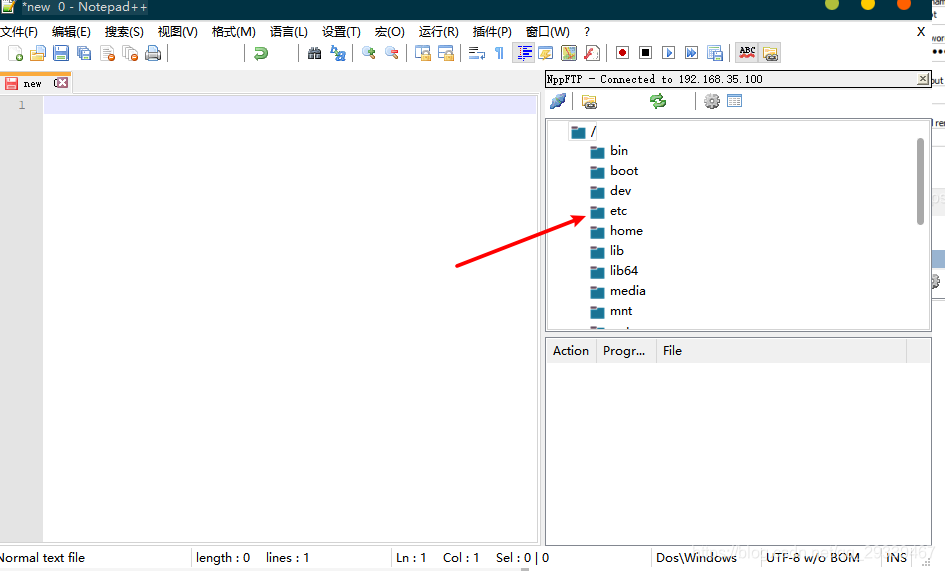Save the current file
This screenshot has width=945, height=571.
61,53
